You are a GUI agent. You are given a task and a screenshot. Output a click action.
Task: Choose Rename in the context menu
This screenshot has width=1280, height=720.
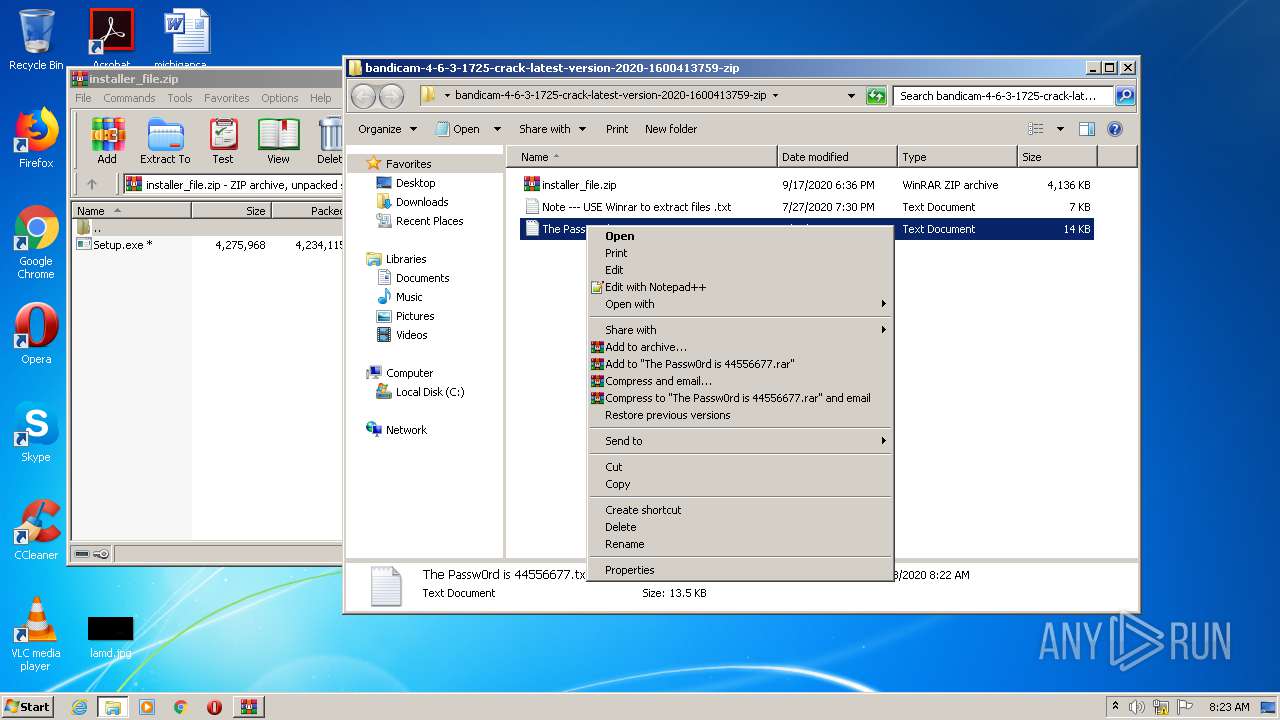click(739, 544)
